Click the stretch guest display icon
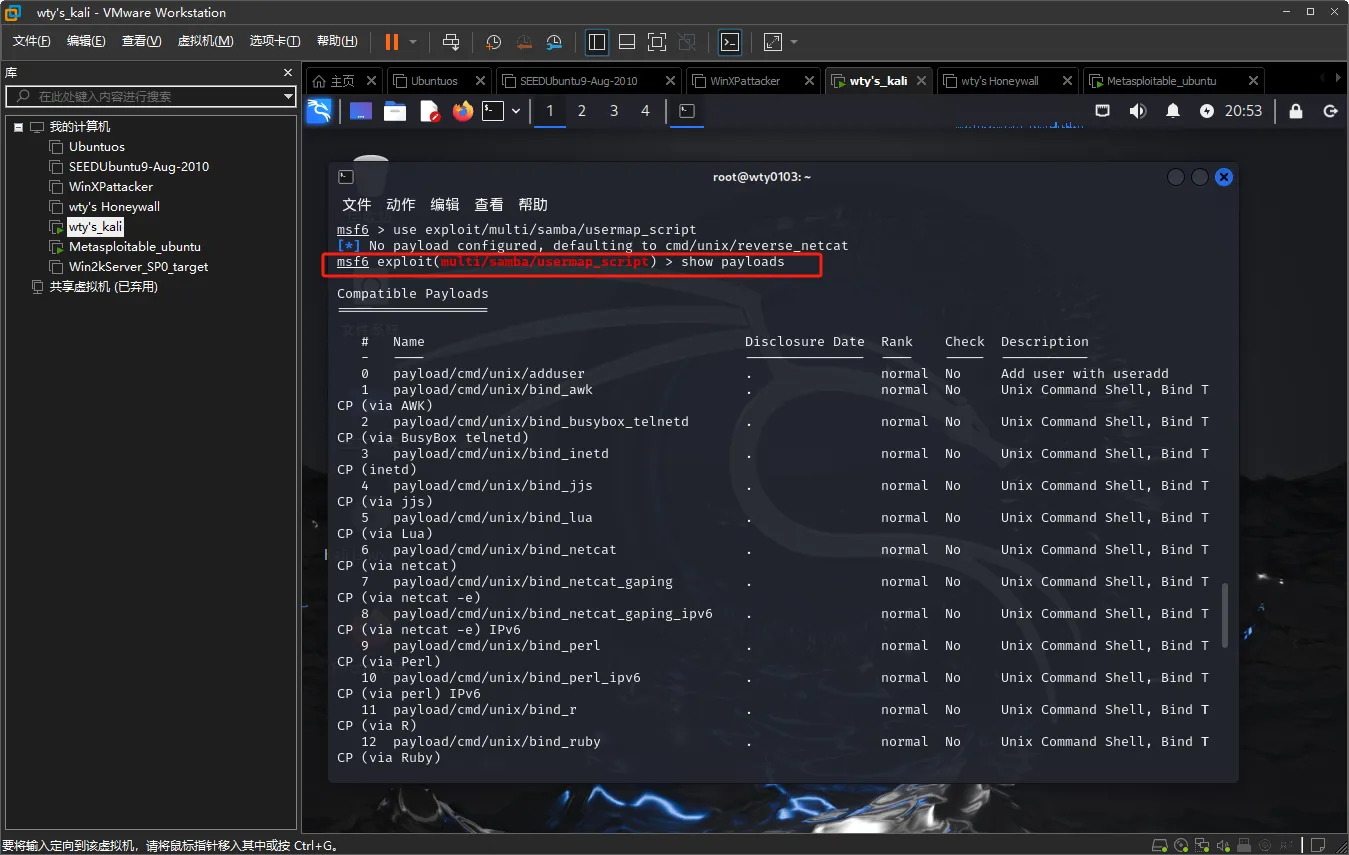 pyautogui.click(x=773, y=41)
